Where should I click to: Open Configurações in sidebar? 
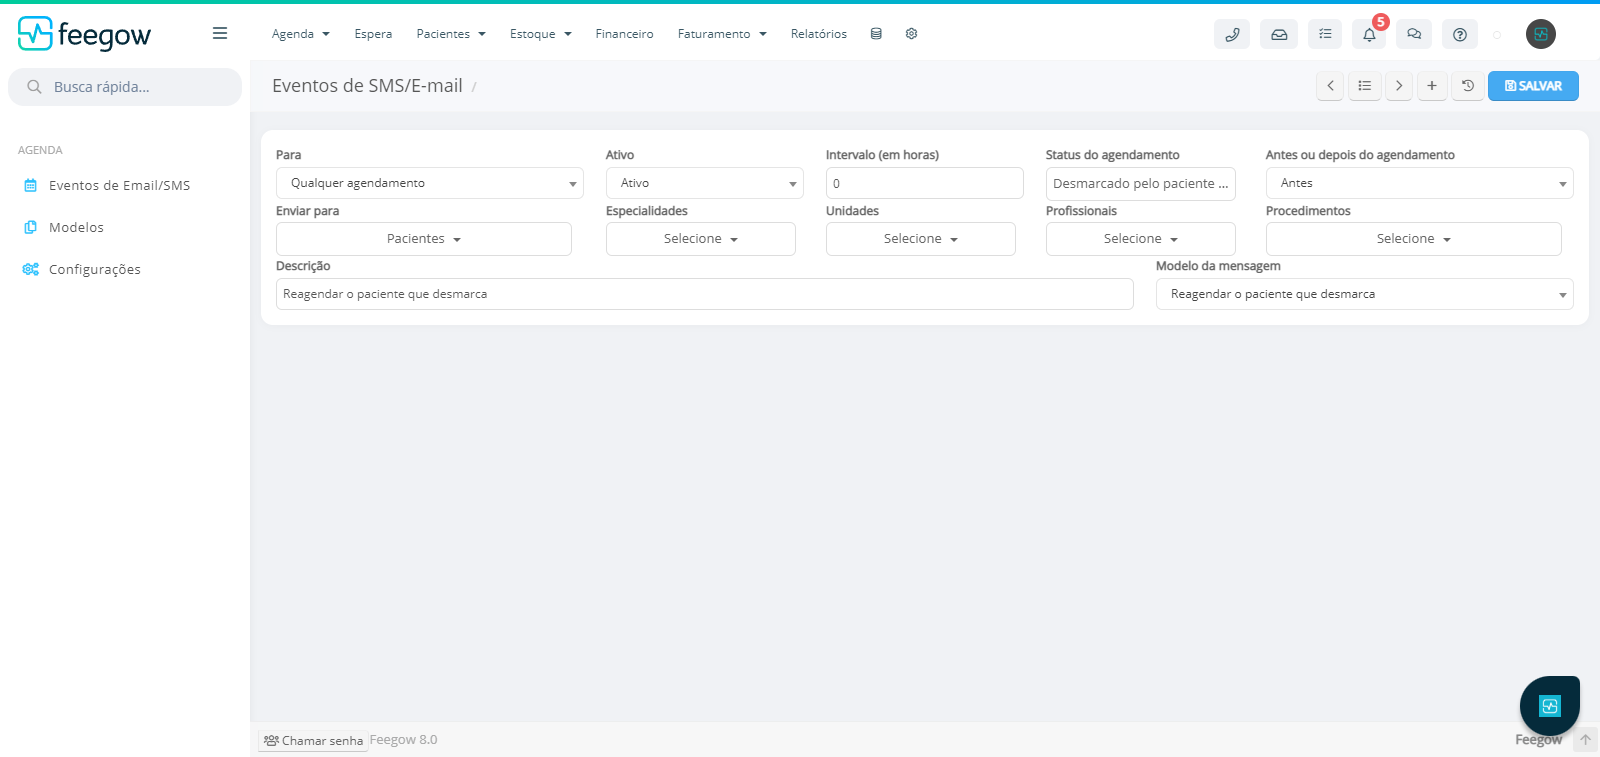[x=94, y=269]
